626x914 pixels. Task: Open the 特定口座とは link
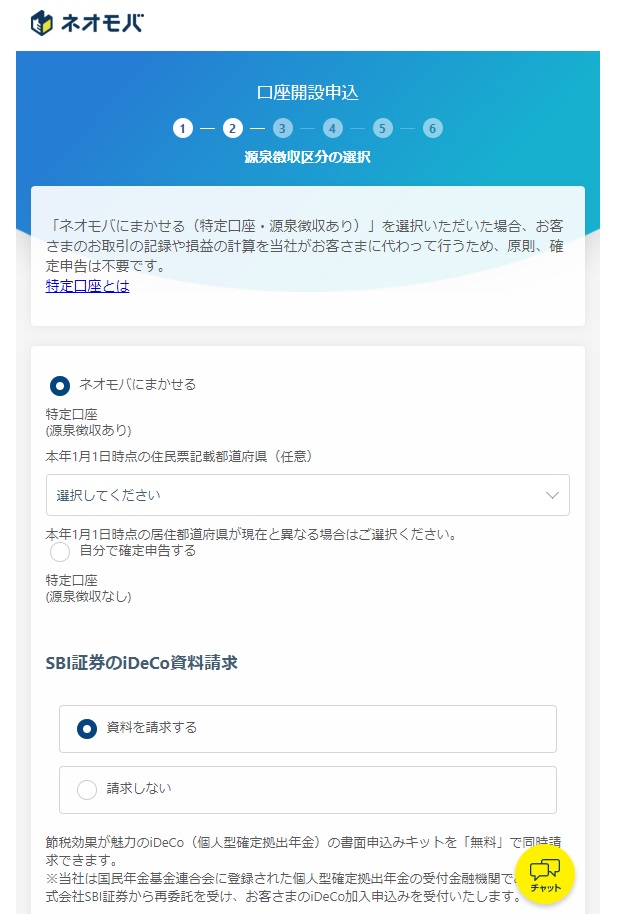coord(88,286)
